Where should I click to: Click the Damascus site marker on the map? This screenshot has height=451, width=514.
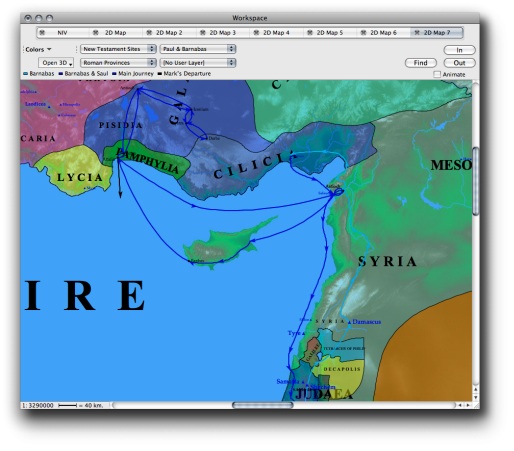pos(349,322)
